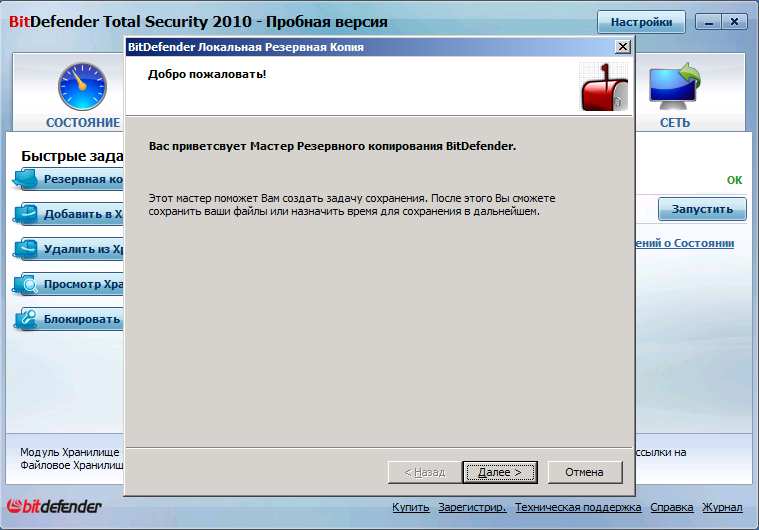Click the Отмена button

point(585,472)
